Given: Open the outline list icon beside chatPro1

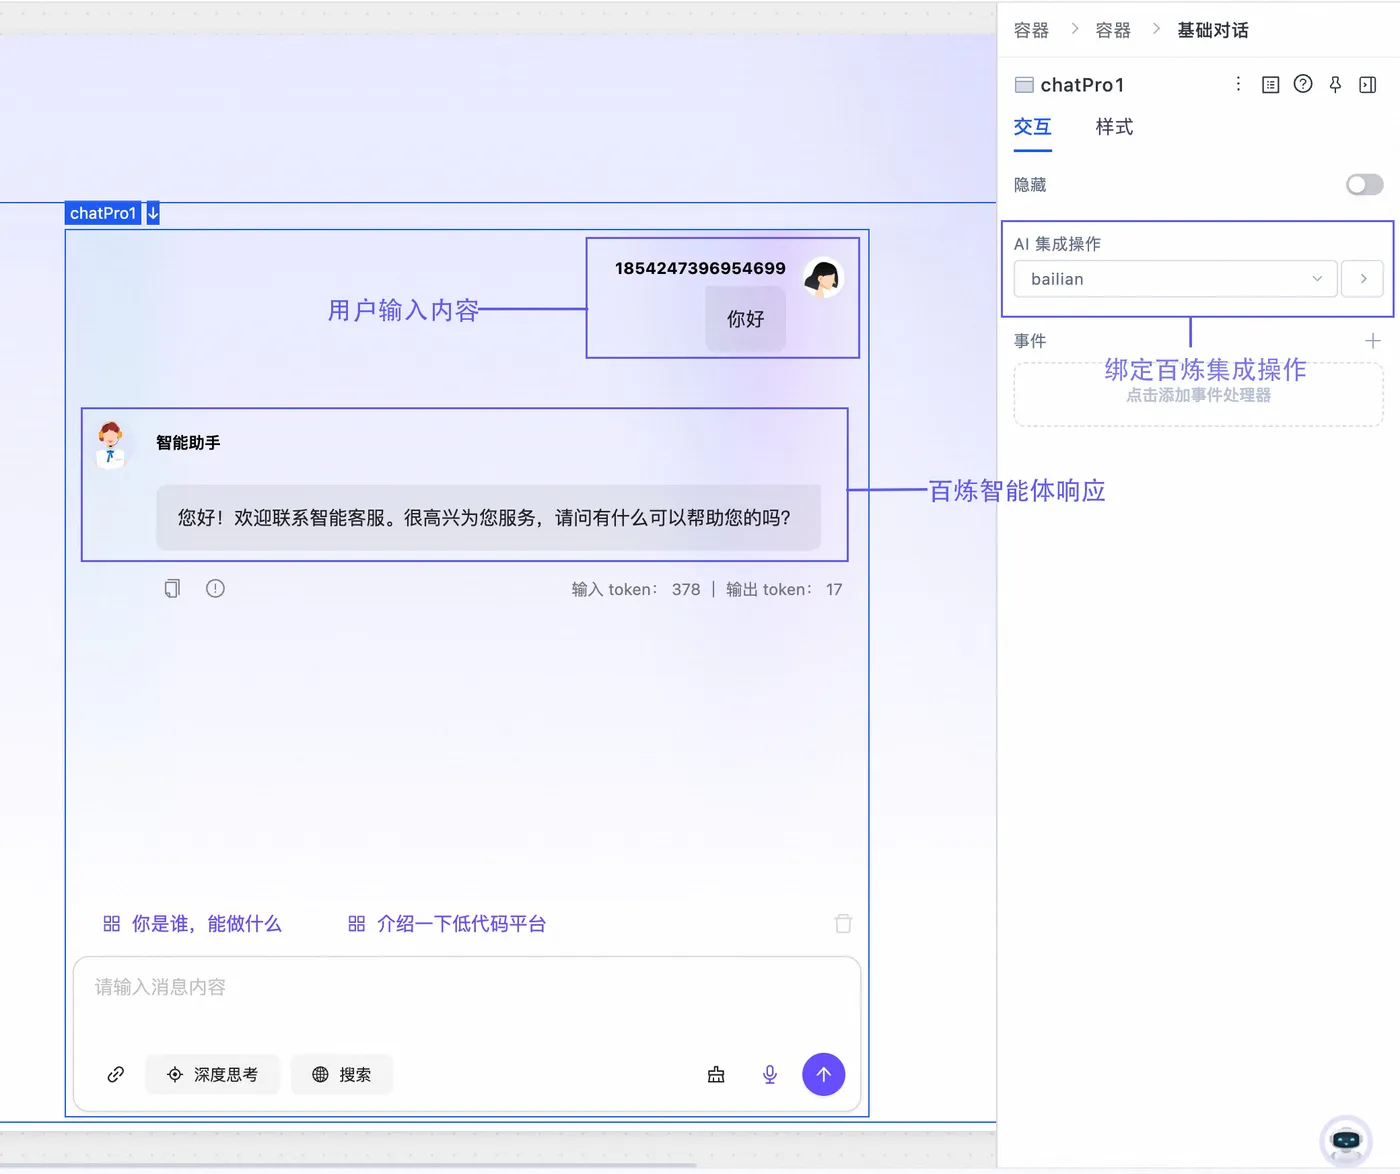Looking at the screenshot, I should coord(1270,84).
